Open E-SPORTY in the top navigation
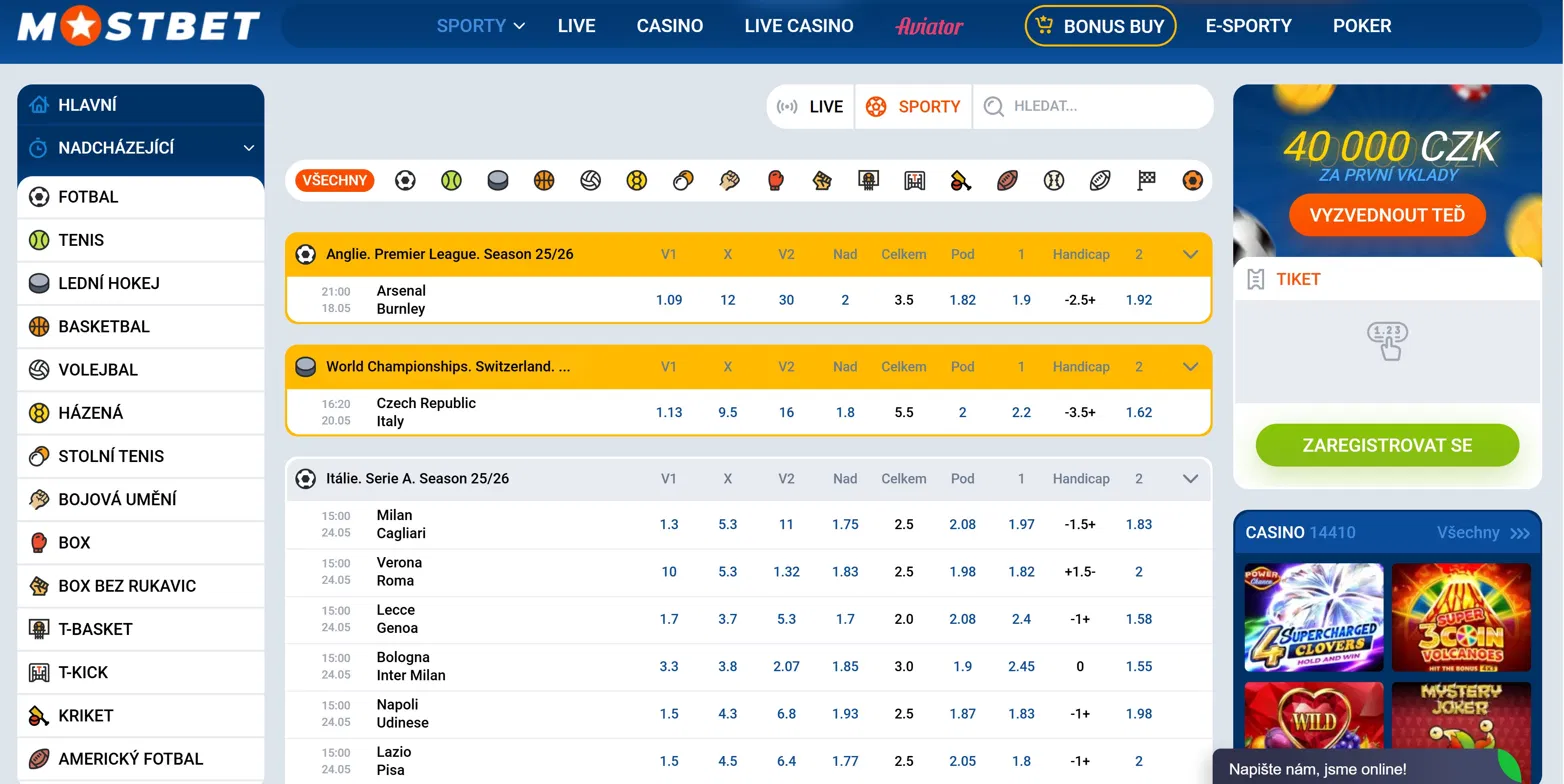Image resolution: width=1564 pixels, height=784 pixels. 1249,26
